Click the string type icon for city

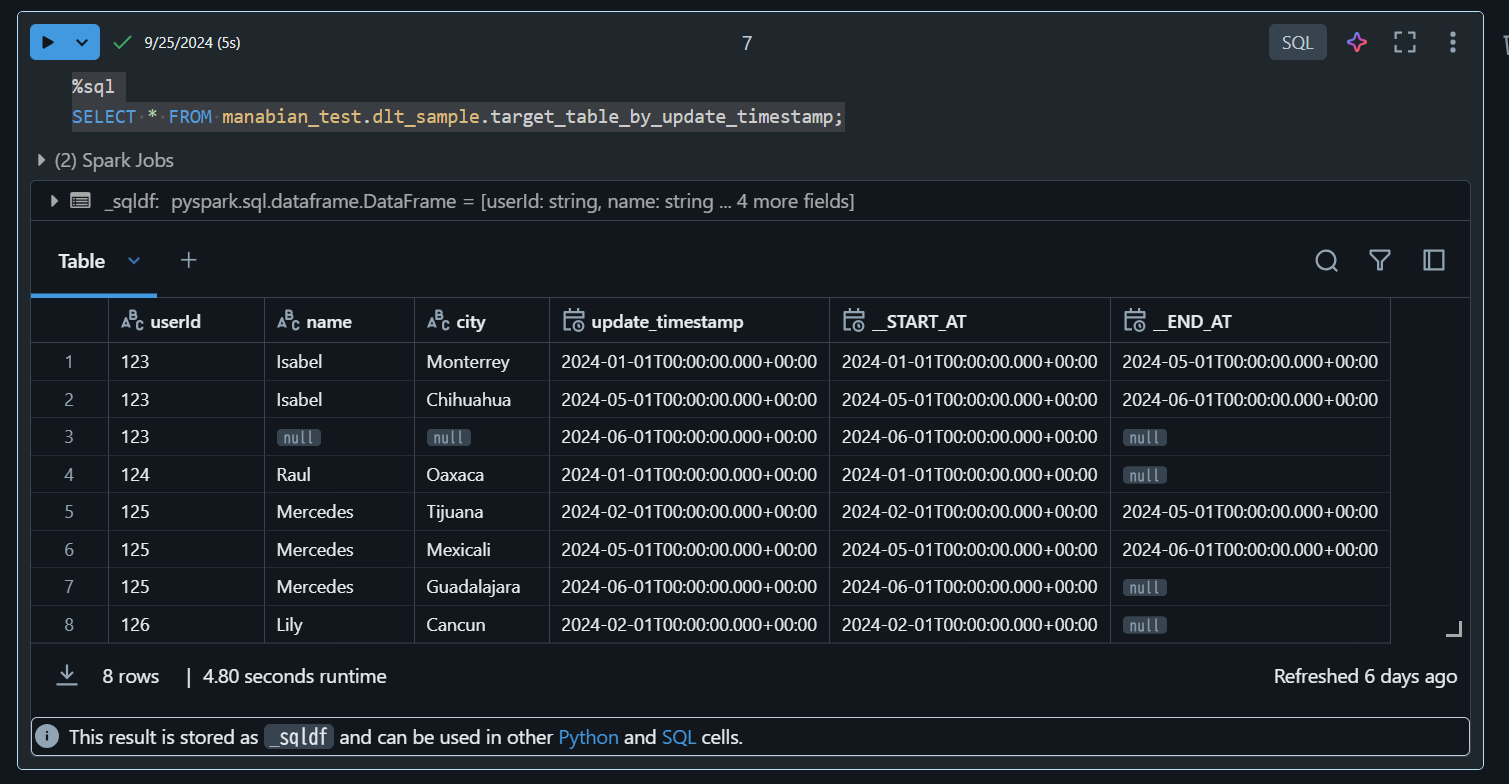438,320
